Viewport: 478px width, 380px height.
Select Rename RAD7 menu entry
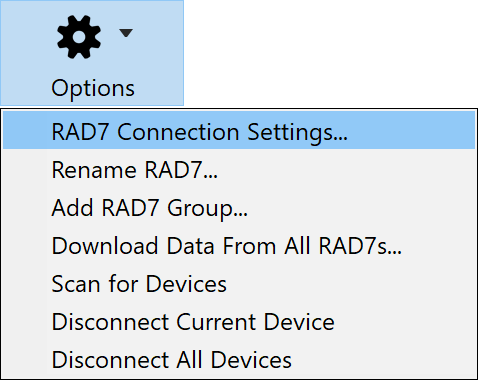pyautogui.click(x=239, y=170)
